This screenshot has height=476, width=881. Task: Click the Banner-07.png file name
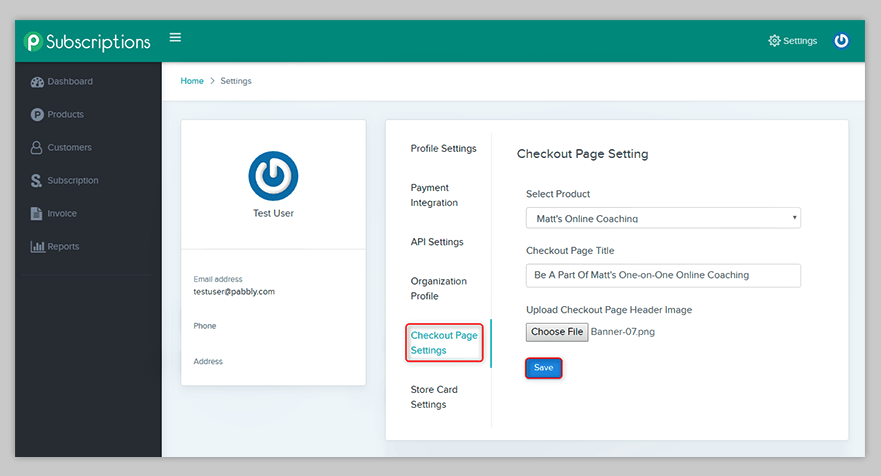[x=623, y=332]
